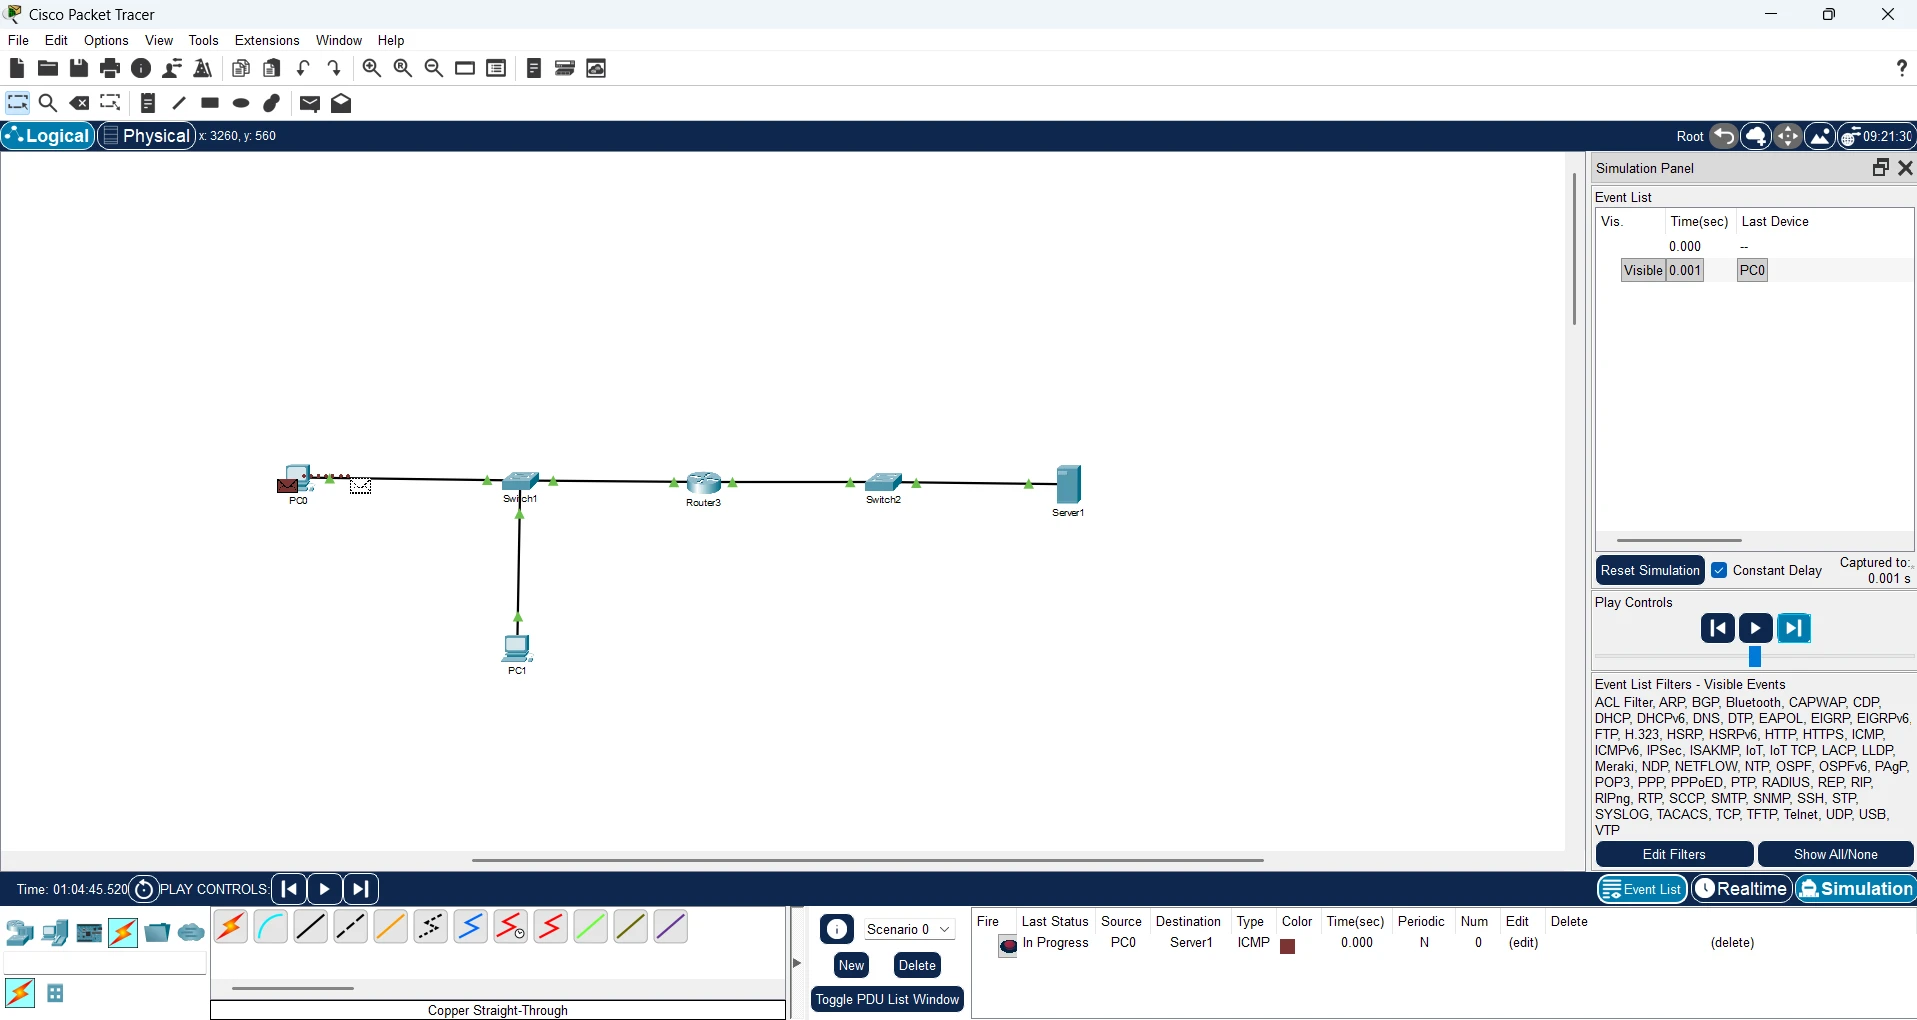Screen dimensions: 1917x1020
Task: Add a Simple PDU envelope
Action: pyautogui.click(x=310, y=103)
